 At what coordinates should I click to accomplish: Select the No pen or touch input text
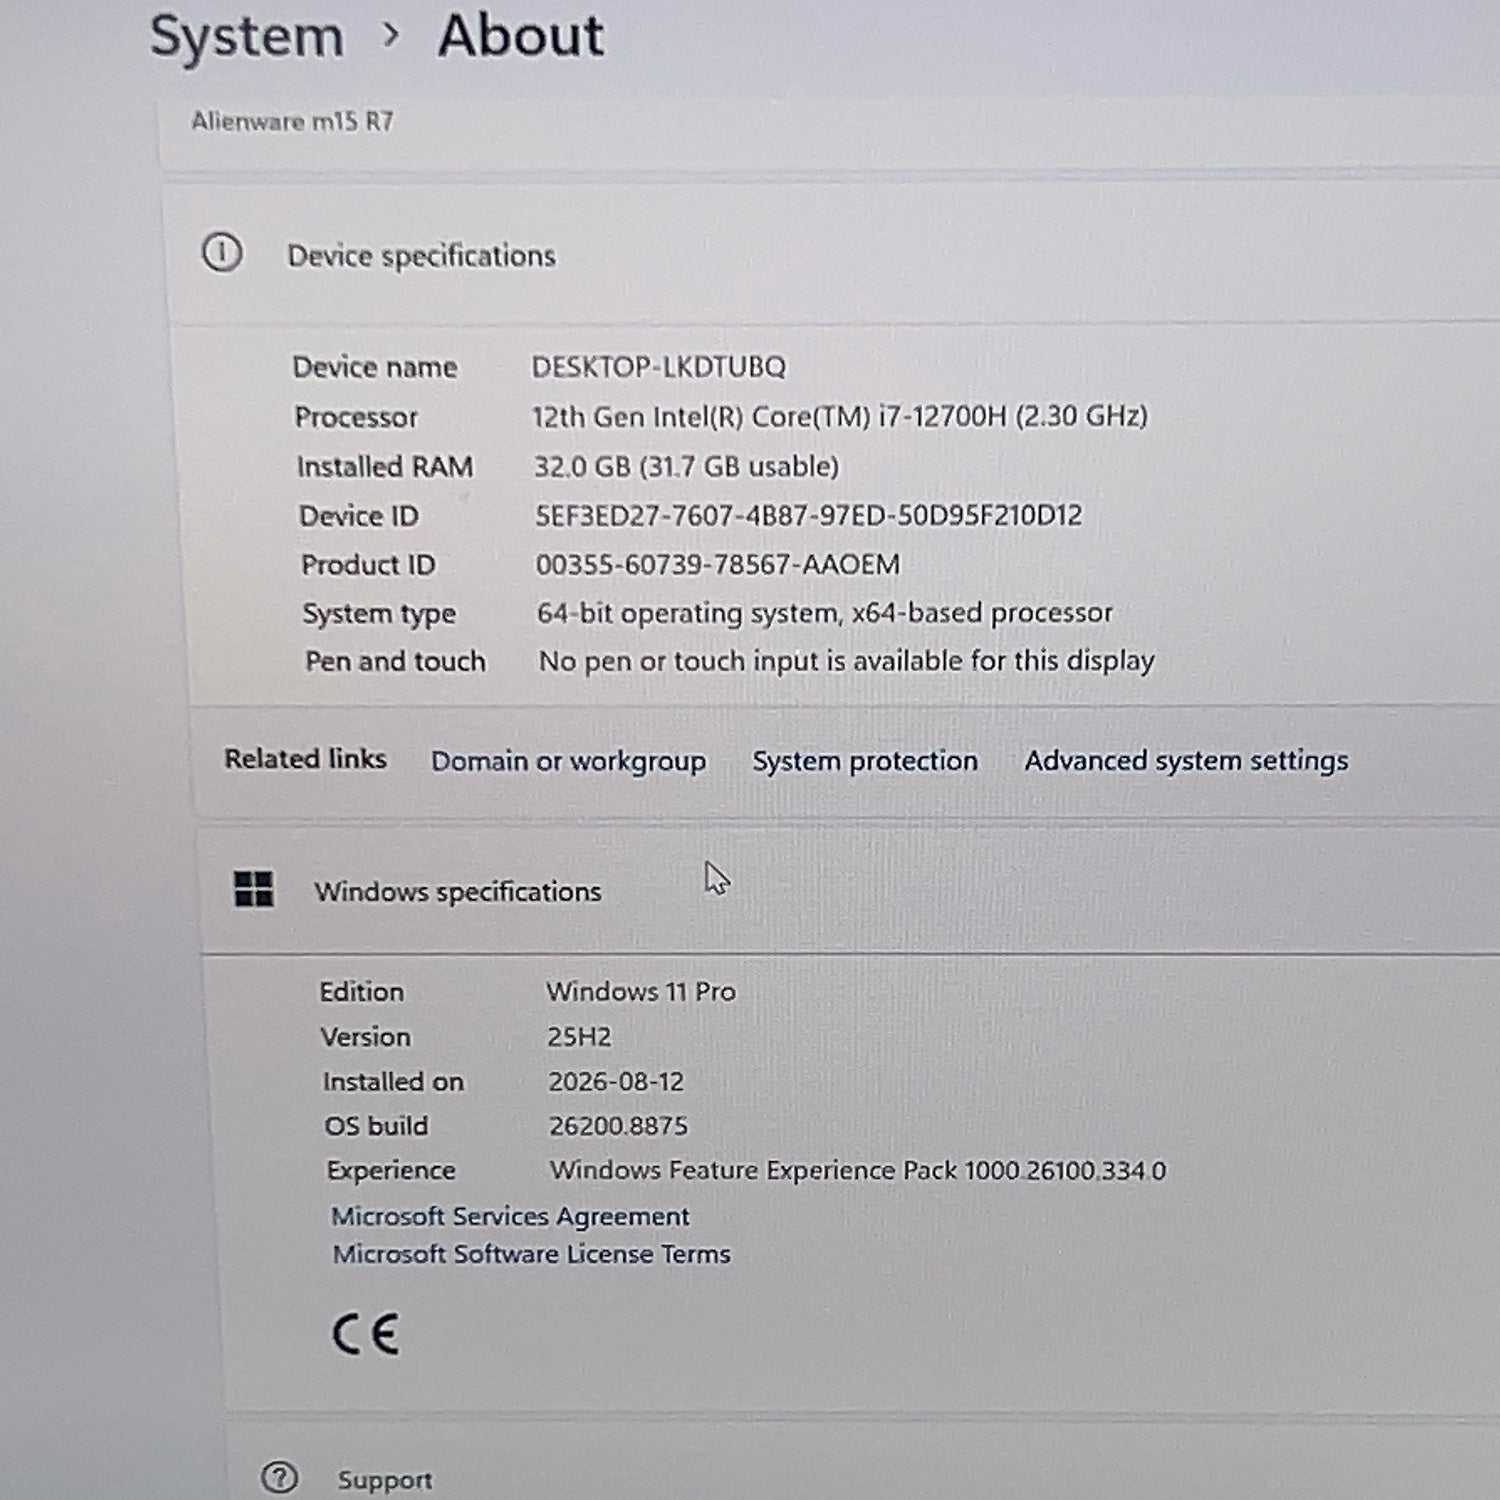coord(846,661)
